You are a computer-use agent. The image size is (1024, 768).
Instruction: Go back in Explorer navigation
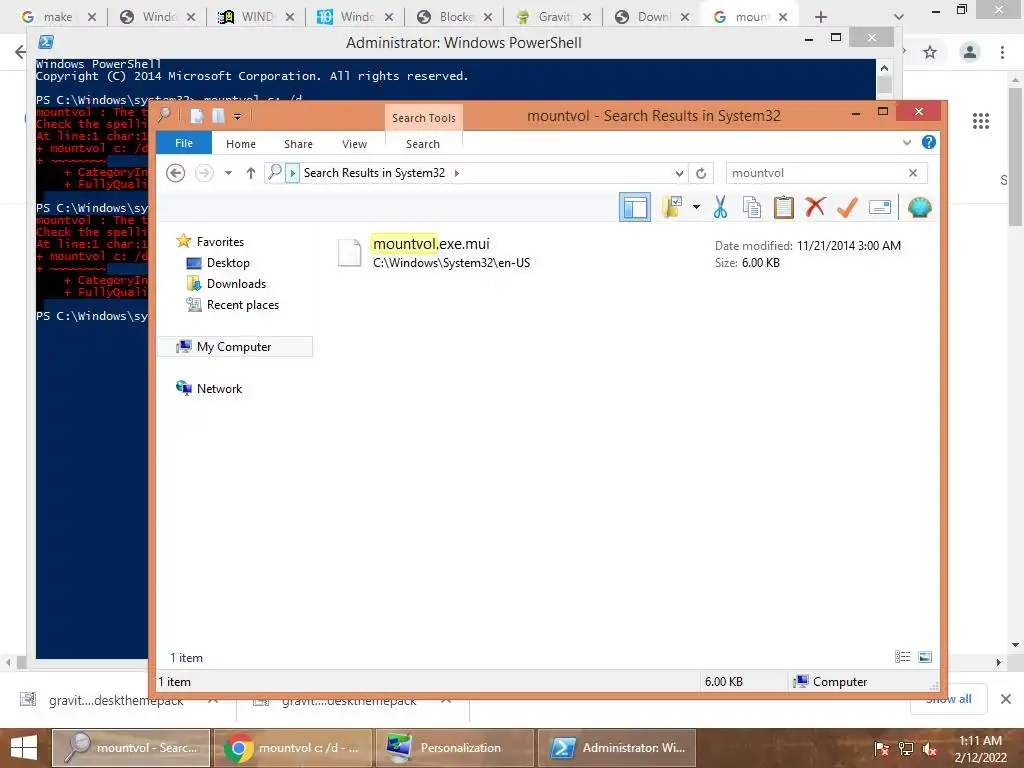pos(175,173)
